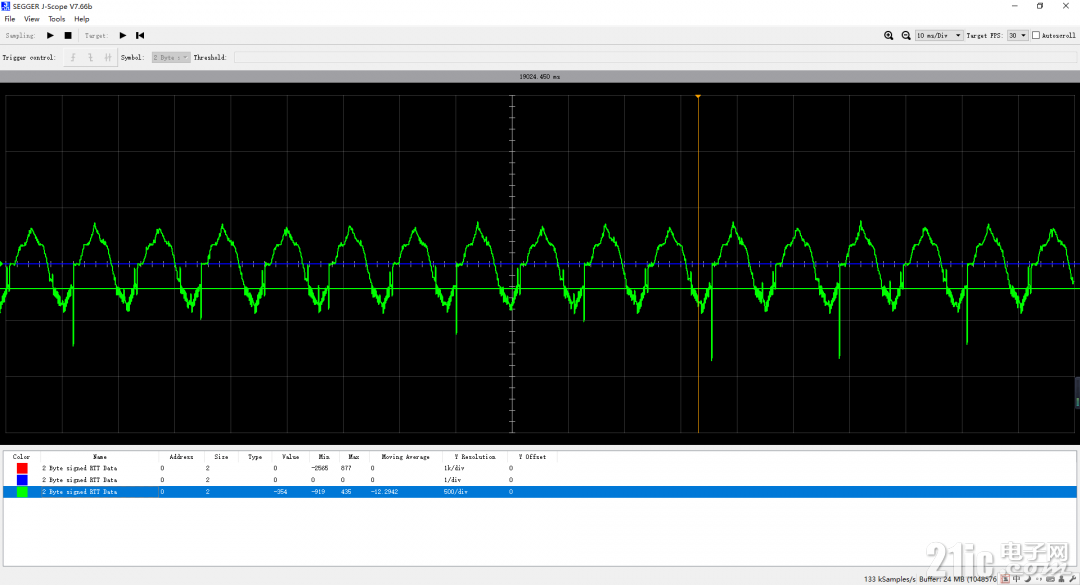Open the File menu

tap(10, 19)
